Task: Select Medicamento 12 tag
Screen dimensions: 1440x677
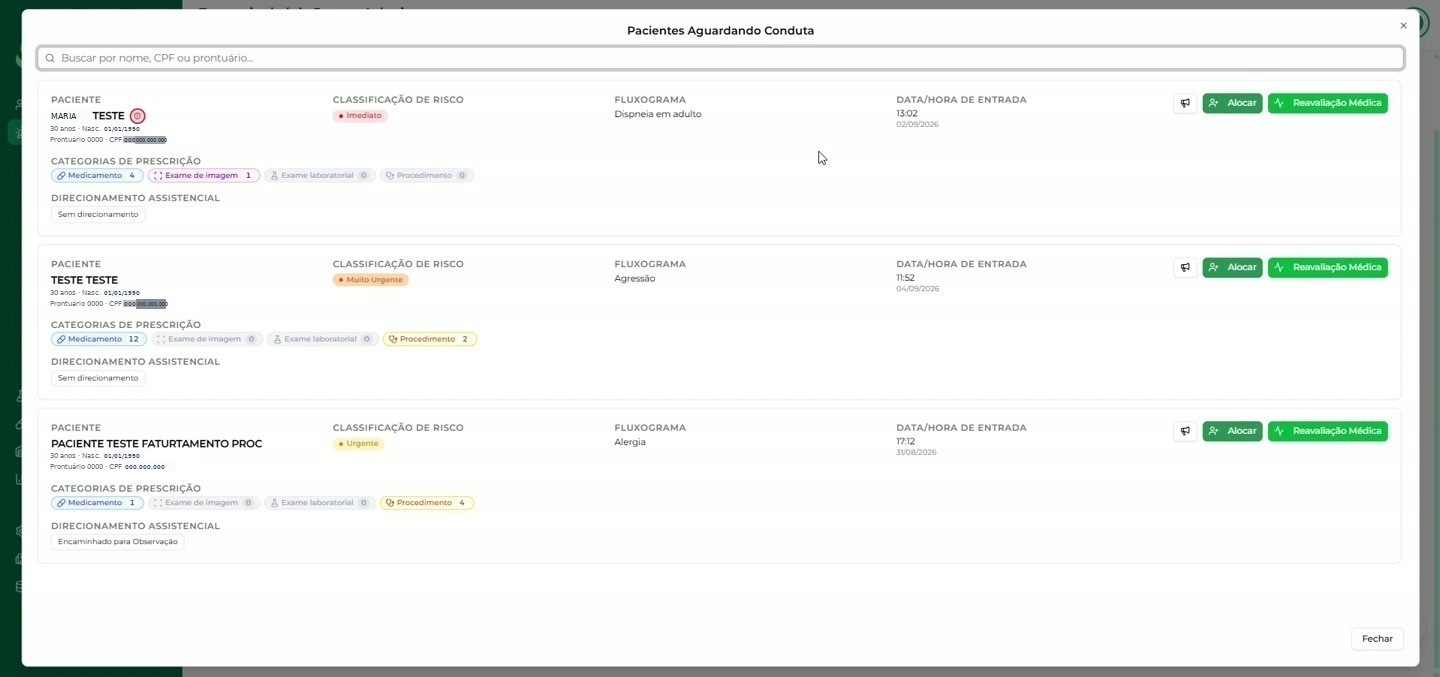Action: tap(98, 339)
